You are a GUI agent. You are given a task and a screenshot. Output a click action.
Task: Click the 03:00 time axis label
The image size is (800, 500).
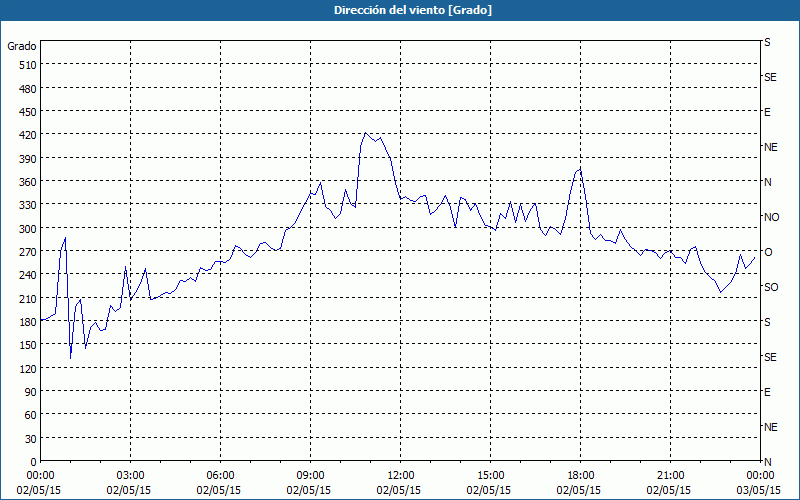tap(130, 476)
